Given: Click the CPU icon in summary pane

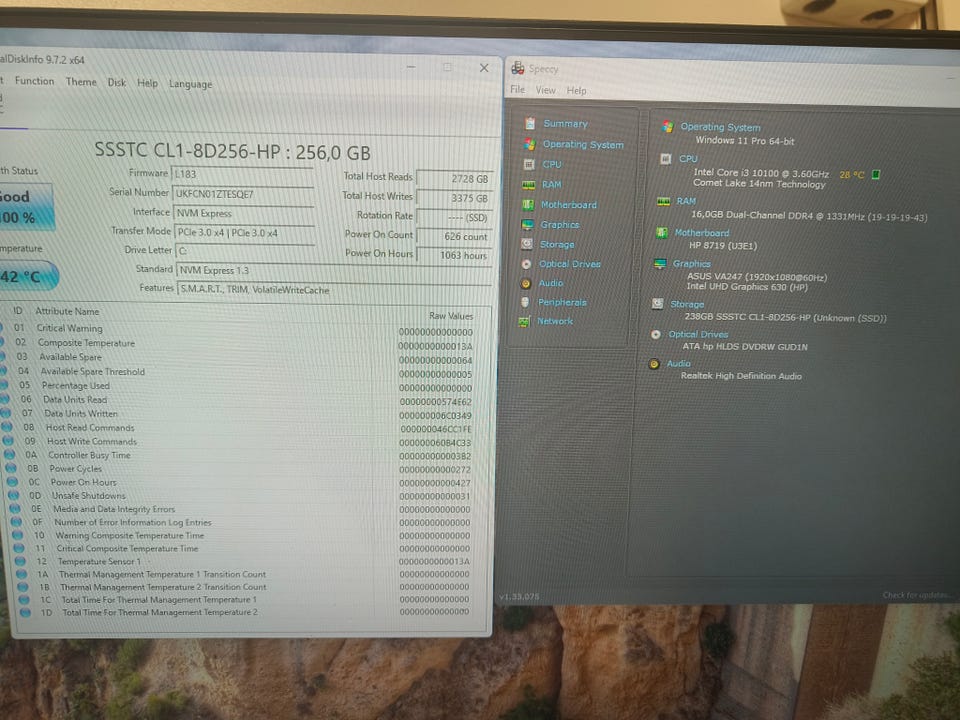Looking at the screenshot, I should coord(666,159).
